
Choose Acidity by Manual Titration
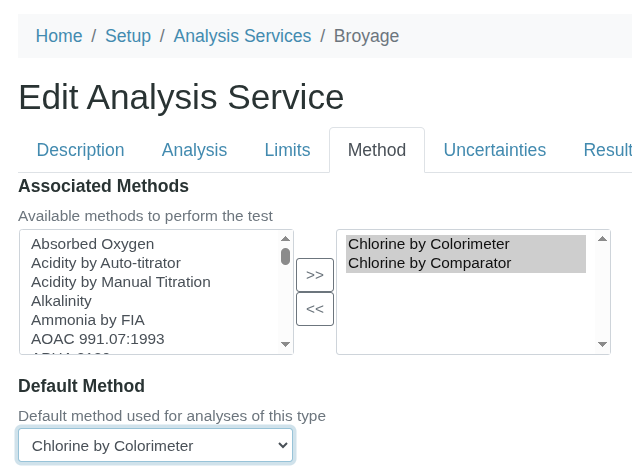pos(121,282)
